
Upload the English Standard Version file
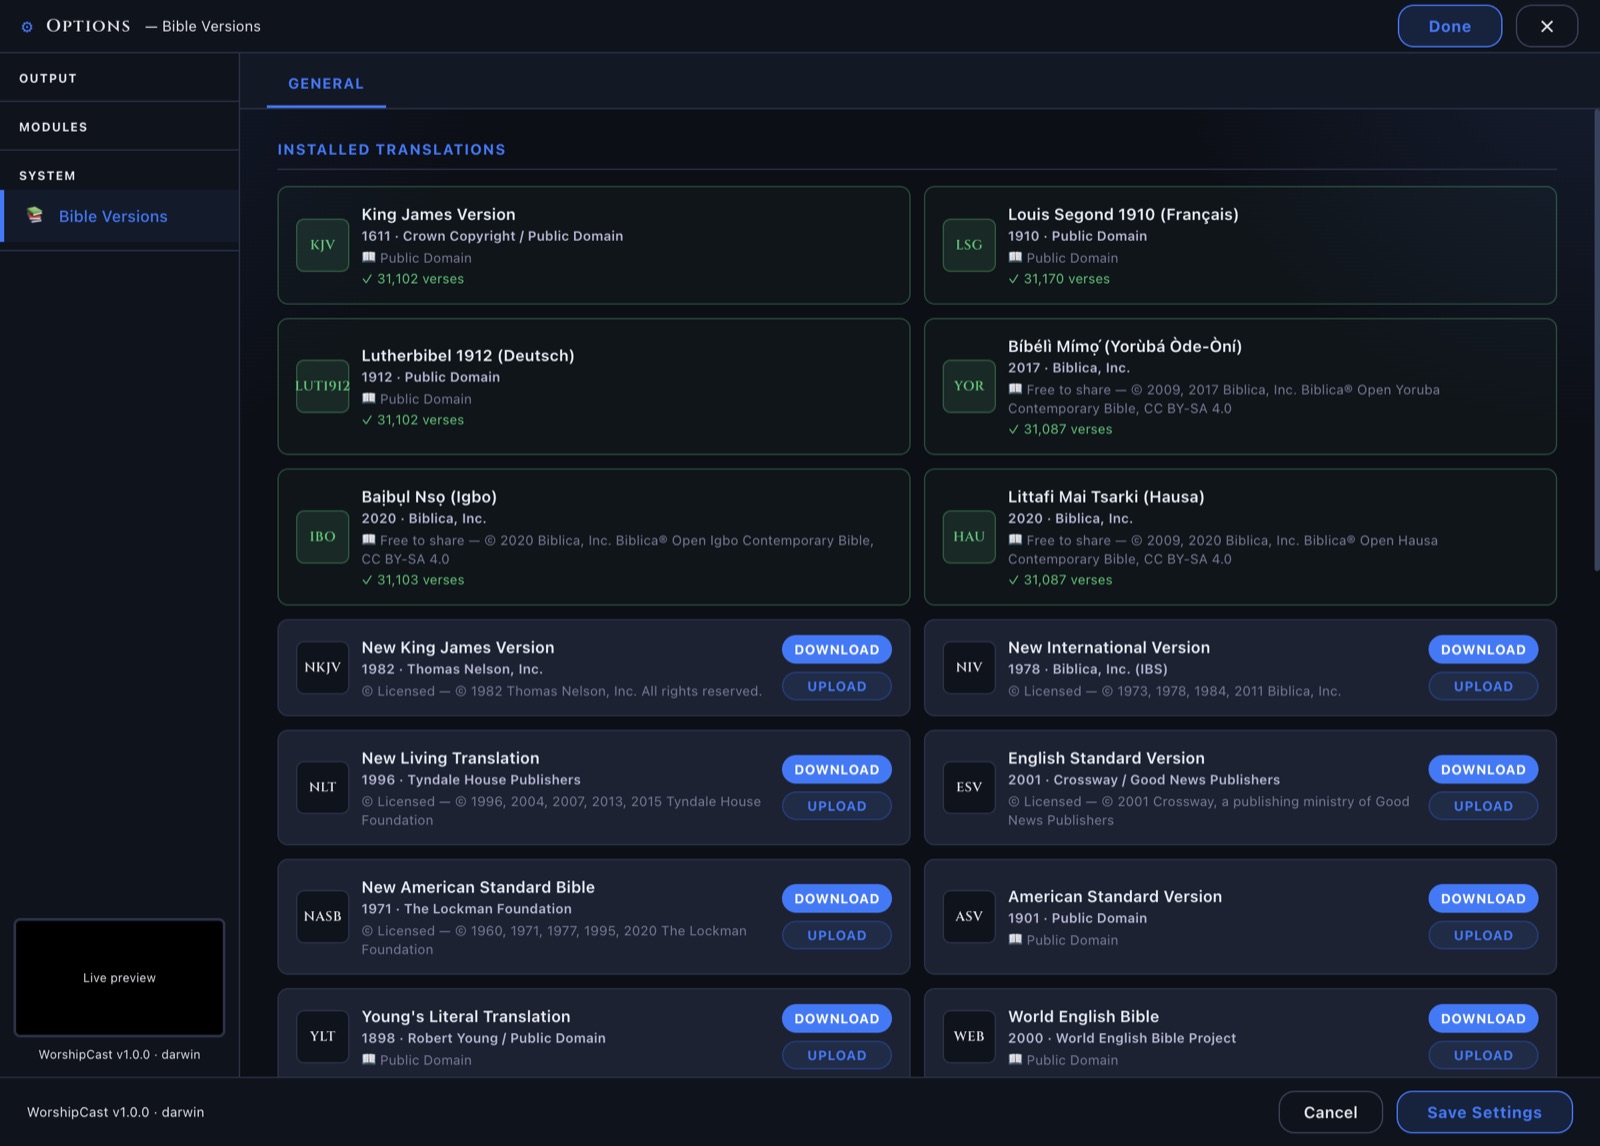[1483, 806]
